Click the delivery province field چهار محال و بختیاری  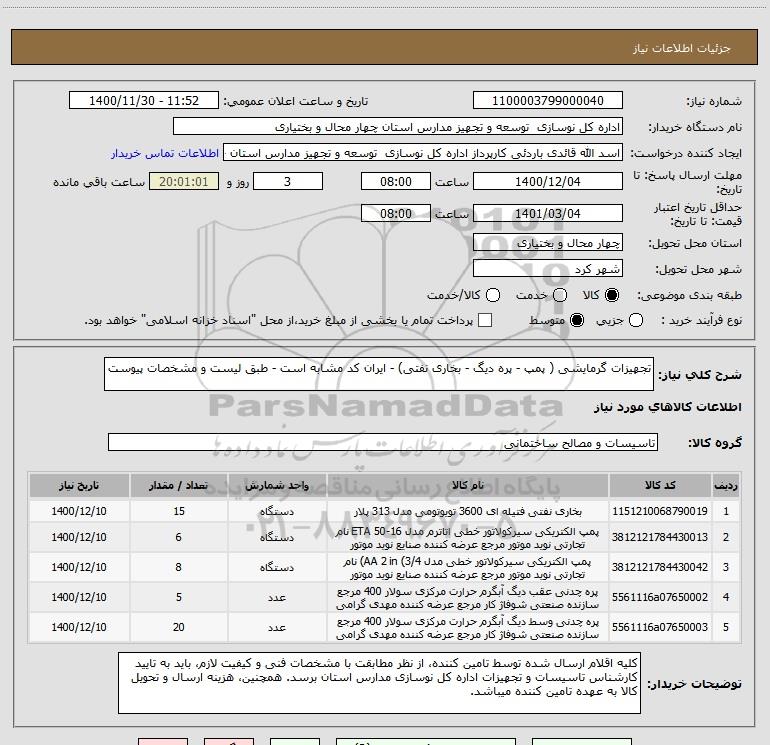[548, 243]
